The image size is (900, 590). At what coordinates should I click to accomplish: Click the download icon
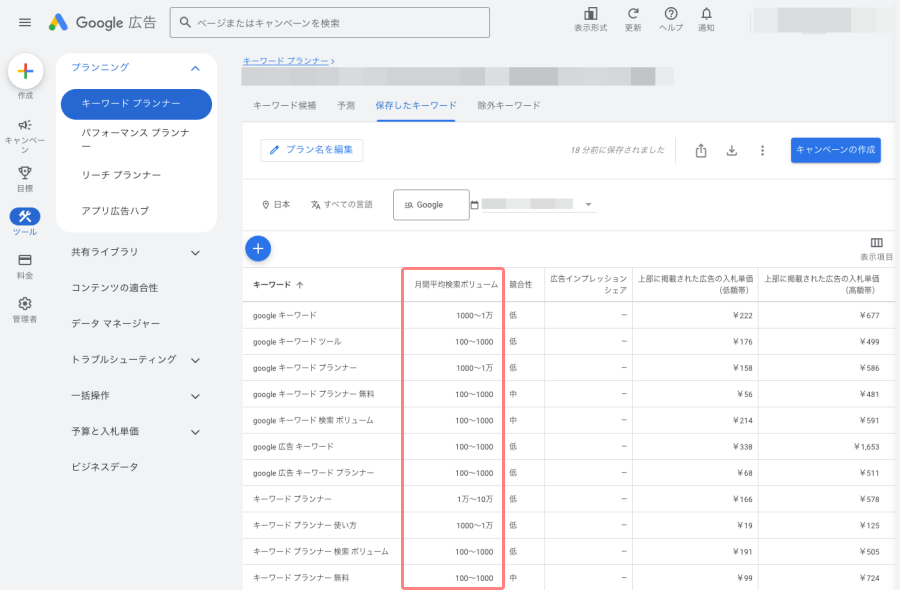(732, 151)
